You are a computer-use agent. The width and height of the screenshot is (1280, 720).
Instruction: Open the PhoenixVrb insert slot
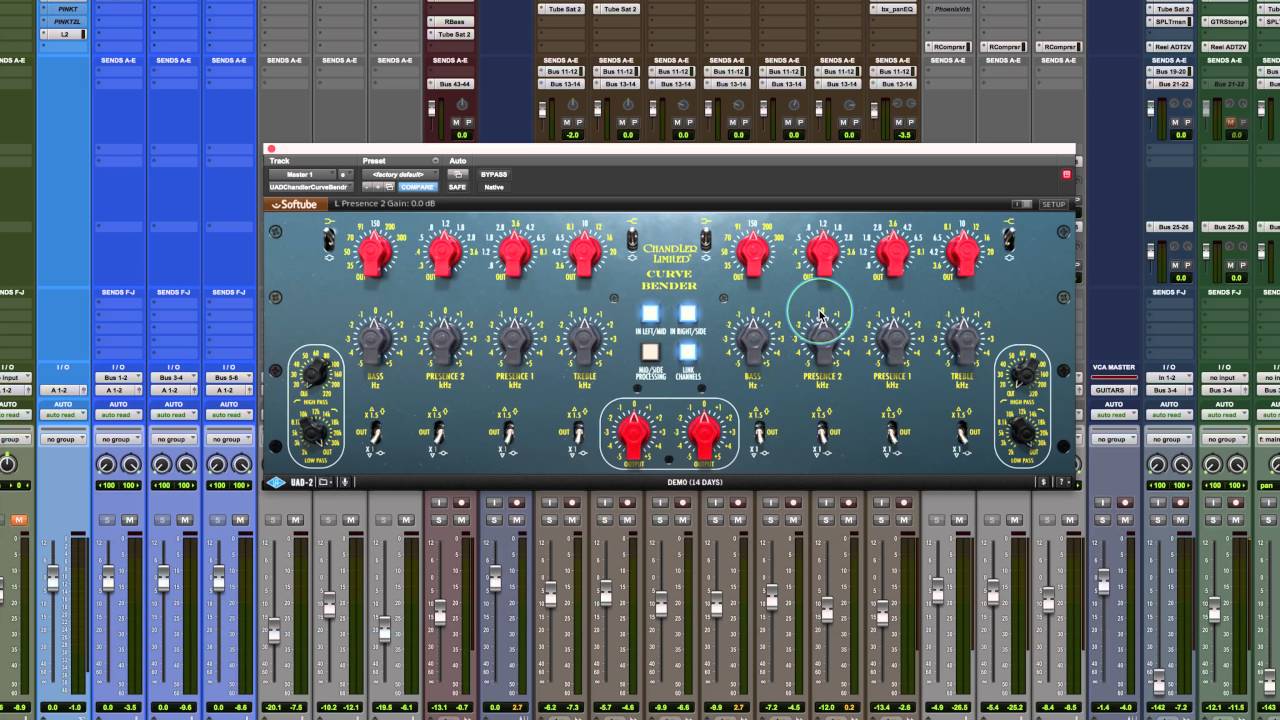point(947,9)
